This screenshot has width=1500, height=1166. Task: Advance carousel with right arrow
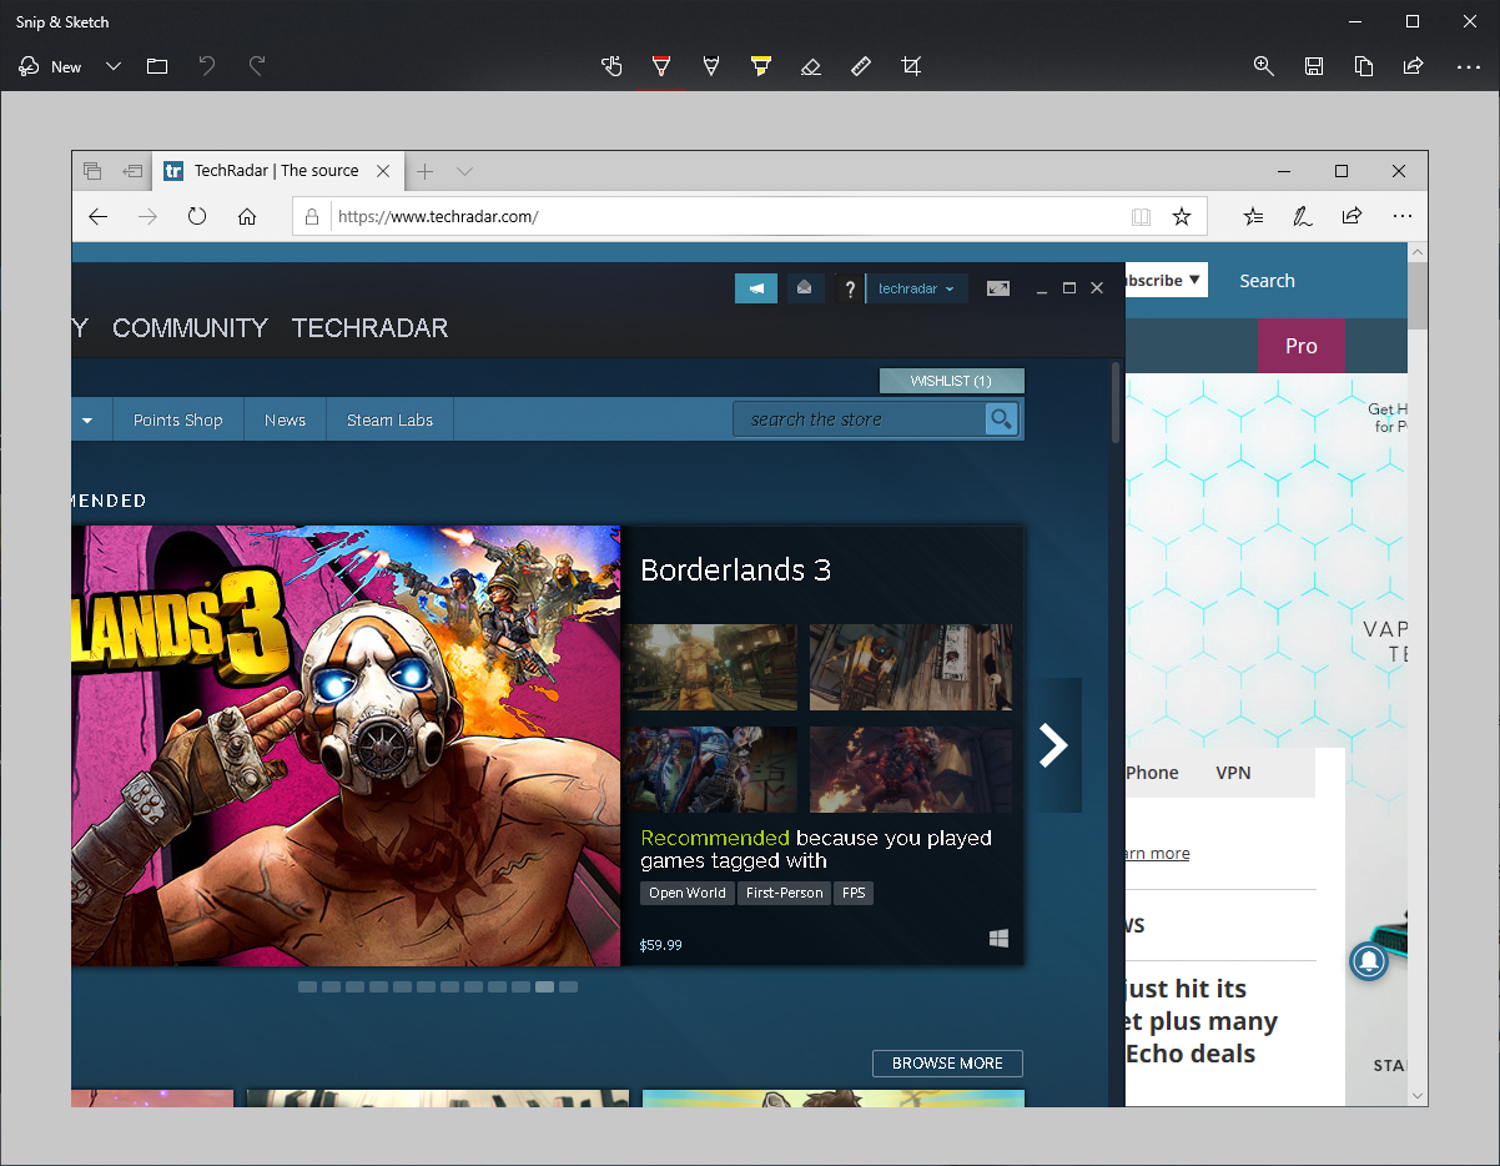pos(1055,745)
